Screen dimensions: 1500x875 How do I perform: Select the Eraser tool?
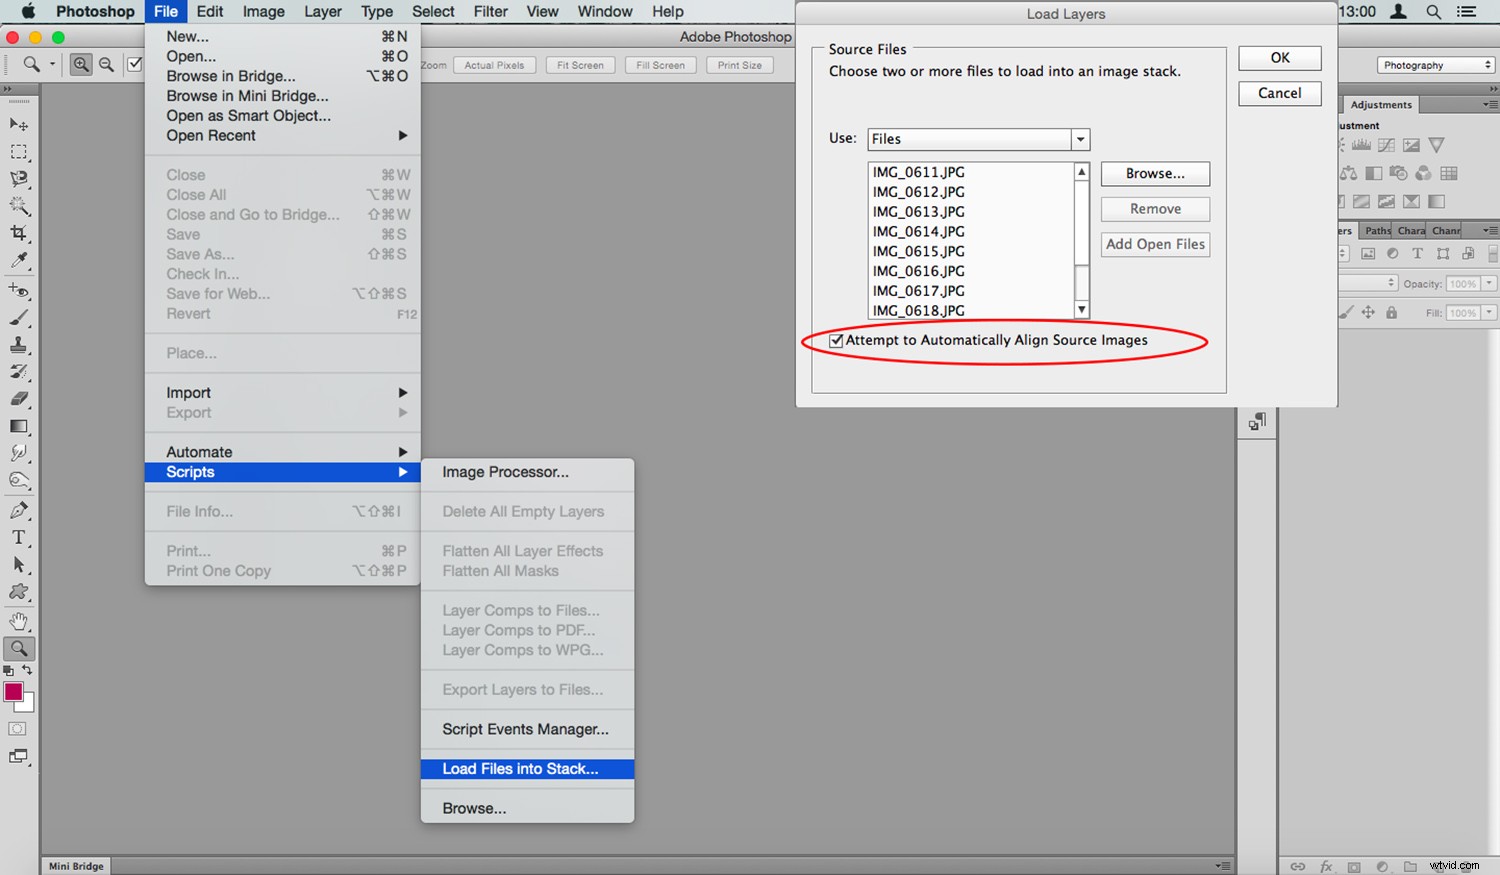point(19,398)
